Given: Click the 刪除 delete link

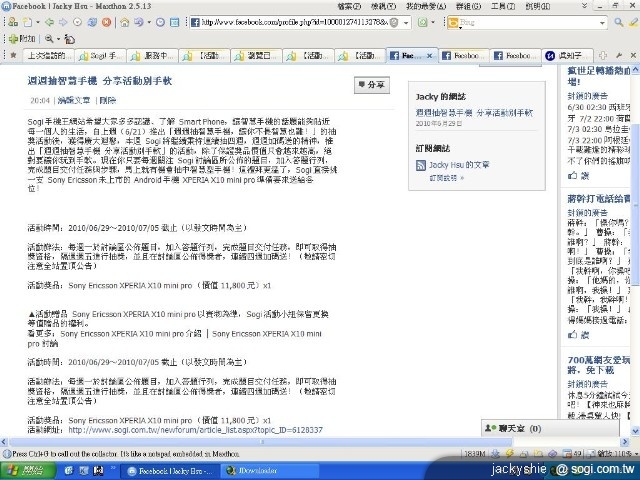Looking at the screenshot, I should tap(108, 100).
